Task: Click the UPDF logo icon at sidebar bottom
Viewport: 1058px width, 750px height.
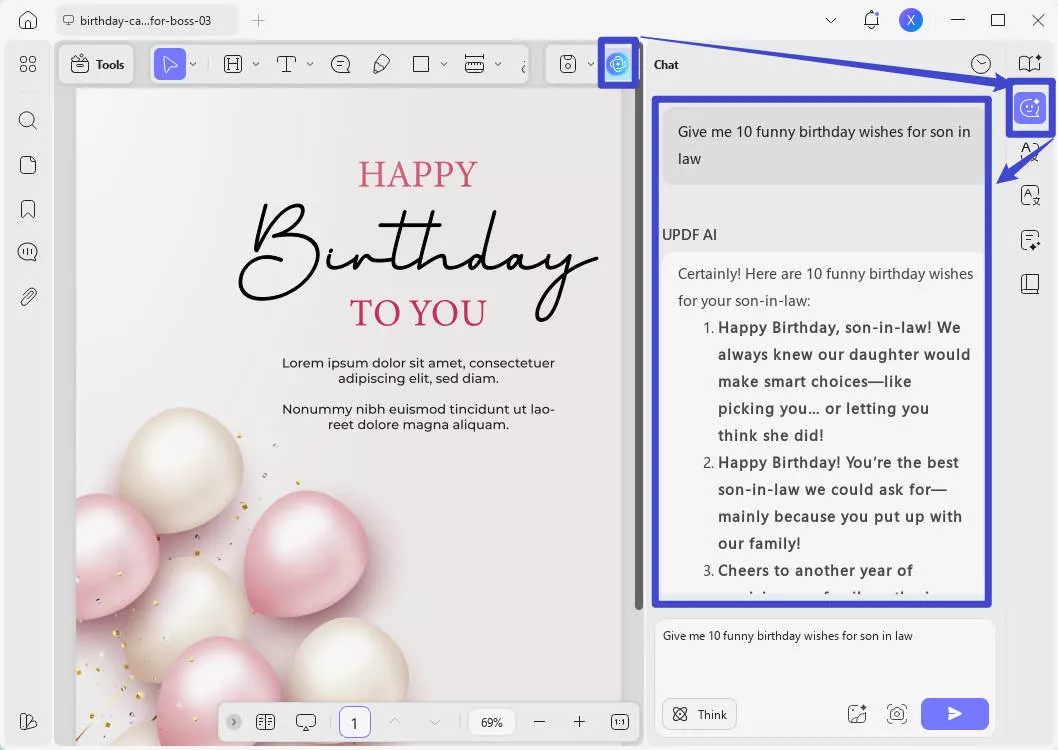Action: [28, 721]
